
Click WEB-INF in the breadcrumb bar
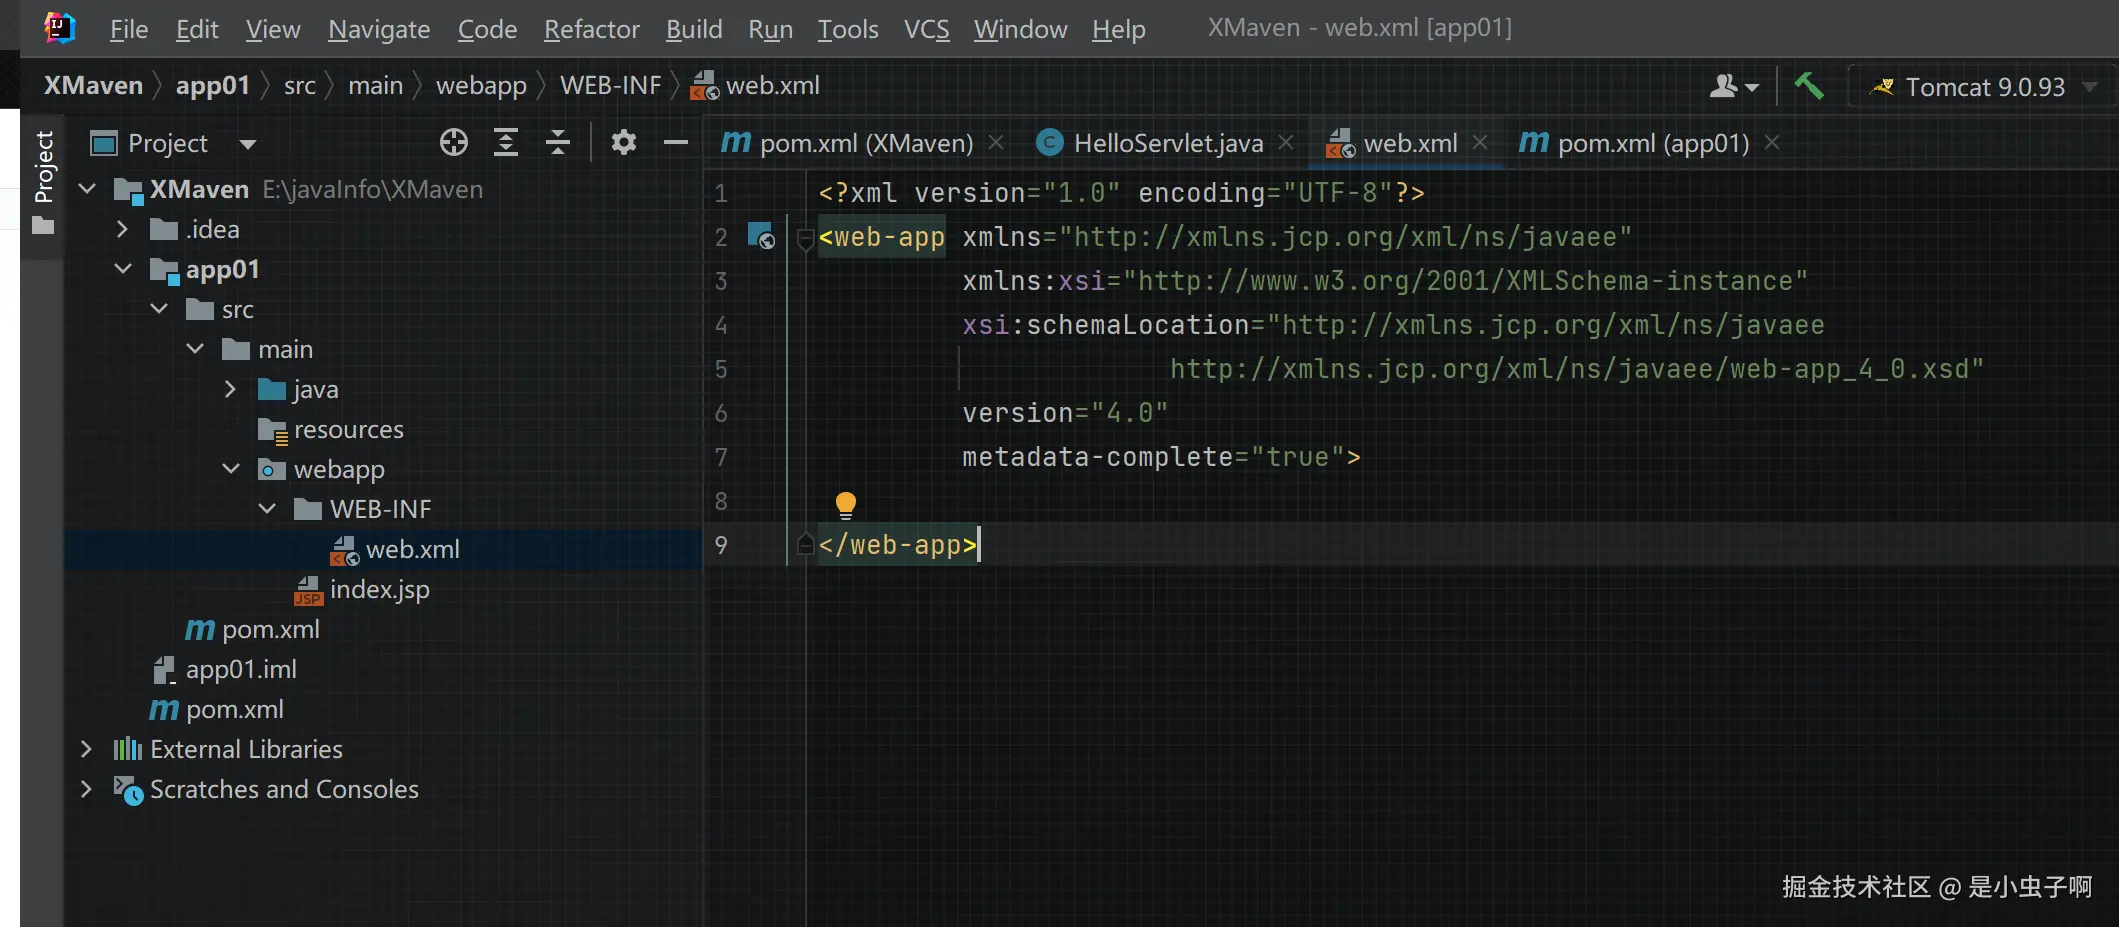pos(611,86)
